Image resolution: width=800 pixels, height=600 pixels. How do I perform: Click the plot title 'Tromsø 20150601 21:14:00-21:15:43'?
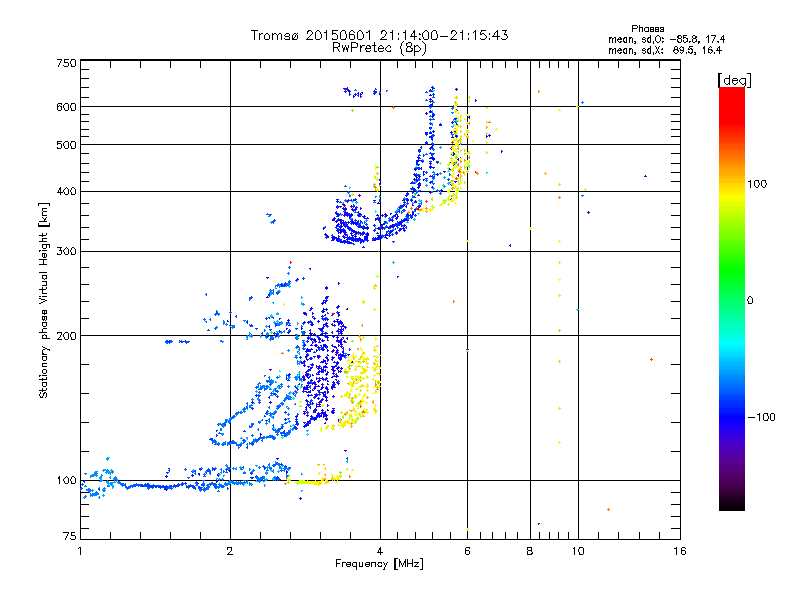(x=379, y=35)
